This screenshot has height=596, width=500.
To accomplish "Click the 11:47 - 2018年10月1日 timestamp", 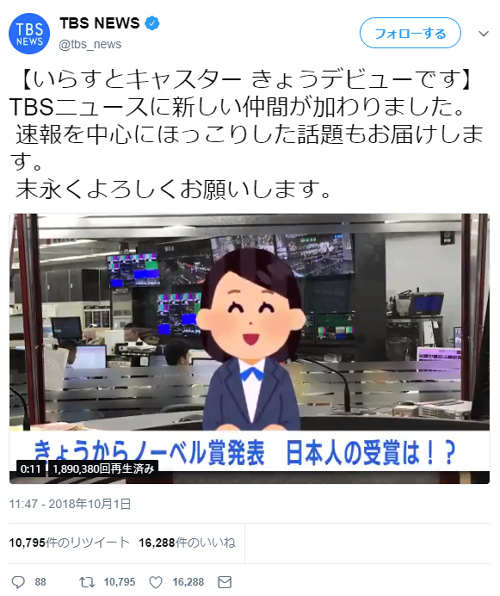I will [x=70, y=504].
